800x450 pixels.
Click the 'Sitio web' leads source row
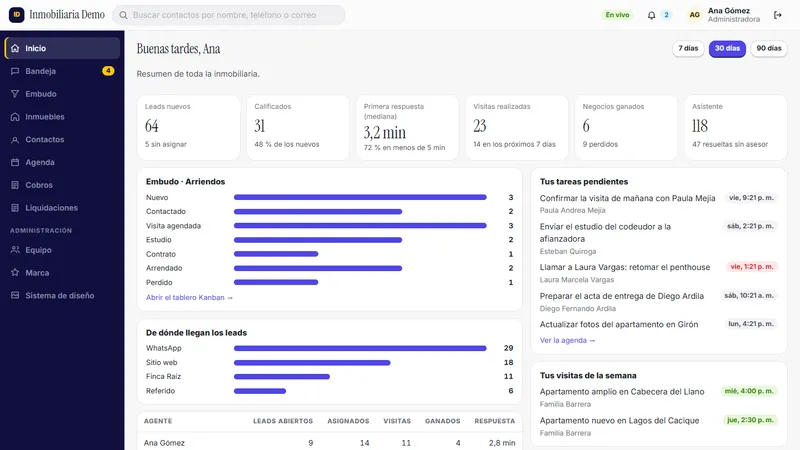click(x=330, y=363)
